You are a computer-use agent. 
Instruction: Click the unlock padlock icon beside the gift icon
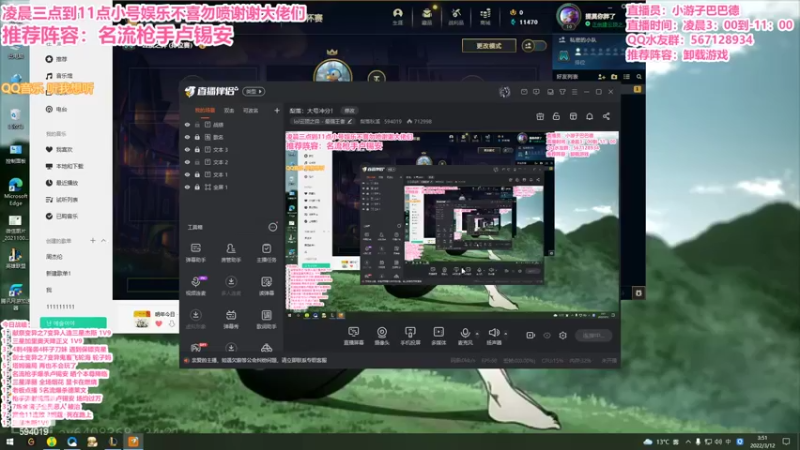tap(556, 116)
